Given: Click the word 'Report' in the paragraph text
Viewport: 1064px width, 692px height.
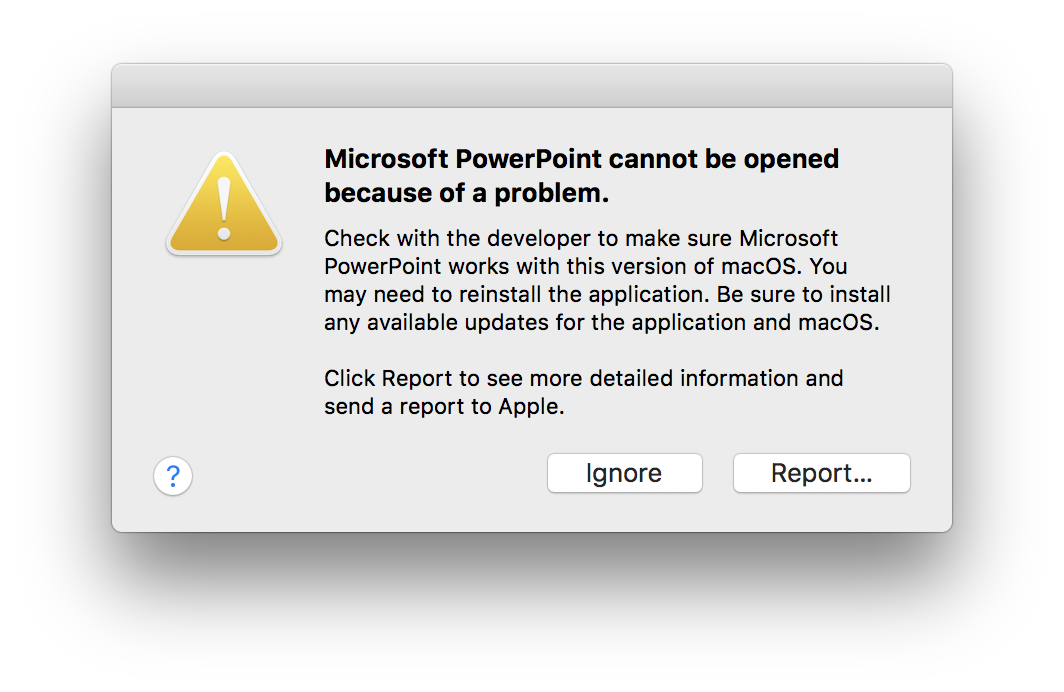Looking at the screenshot, I should tap(417, 379).
